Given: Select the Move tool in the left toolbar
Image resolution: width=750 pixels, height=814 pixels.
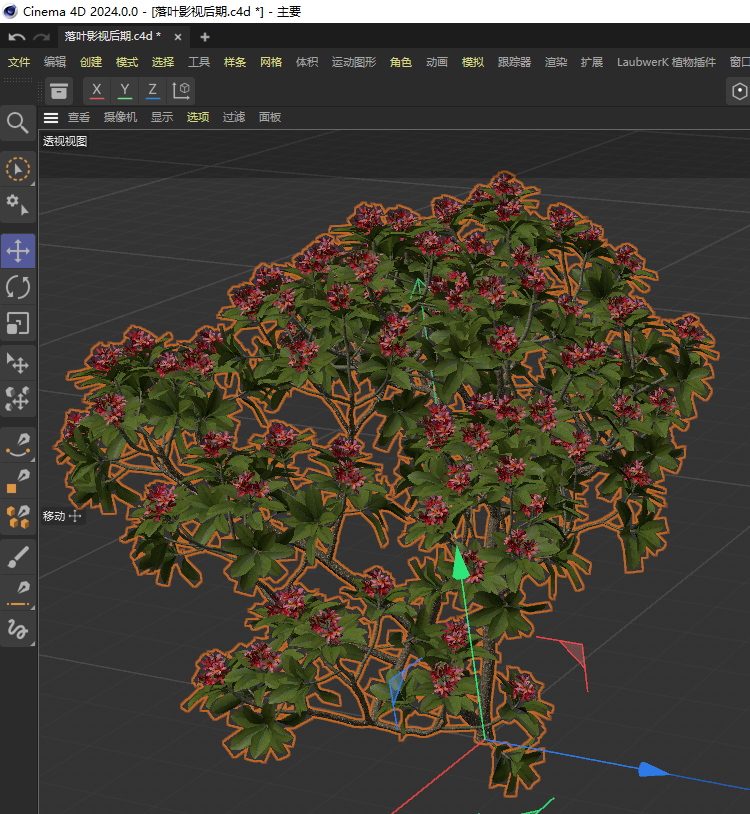Looking at the screenshot, I should (x=18, y=251).
